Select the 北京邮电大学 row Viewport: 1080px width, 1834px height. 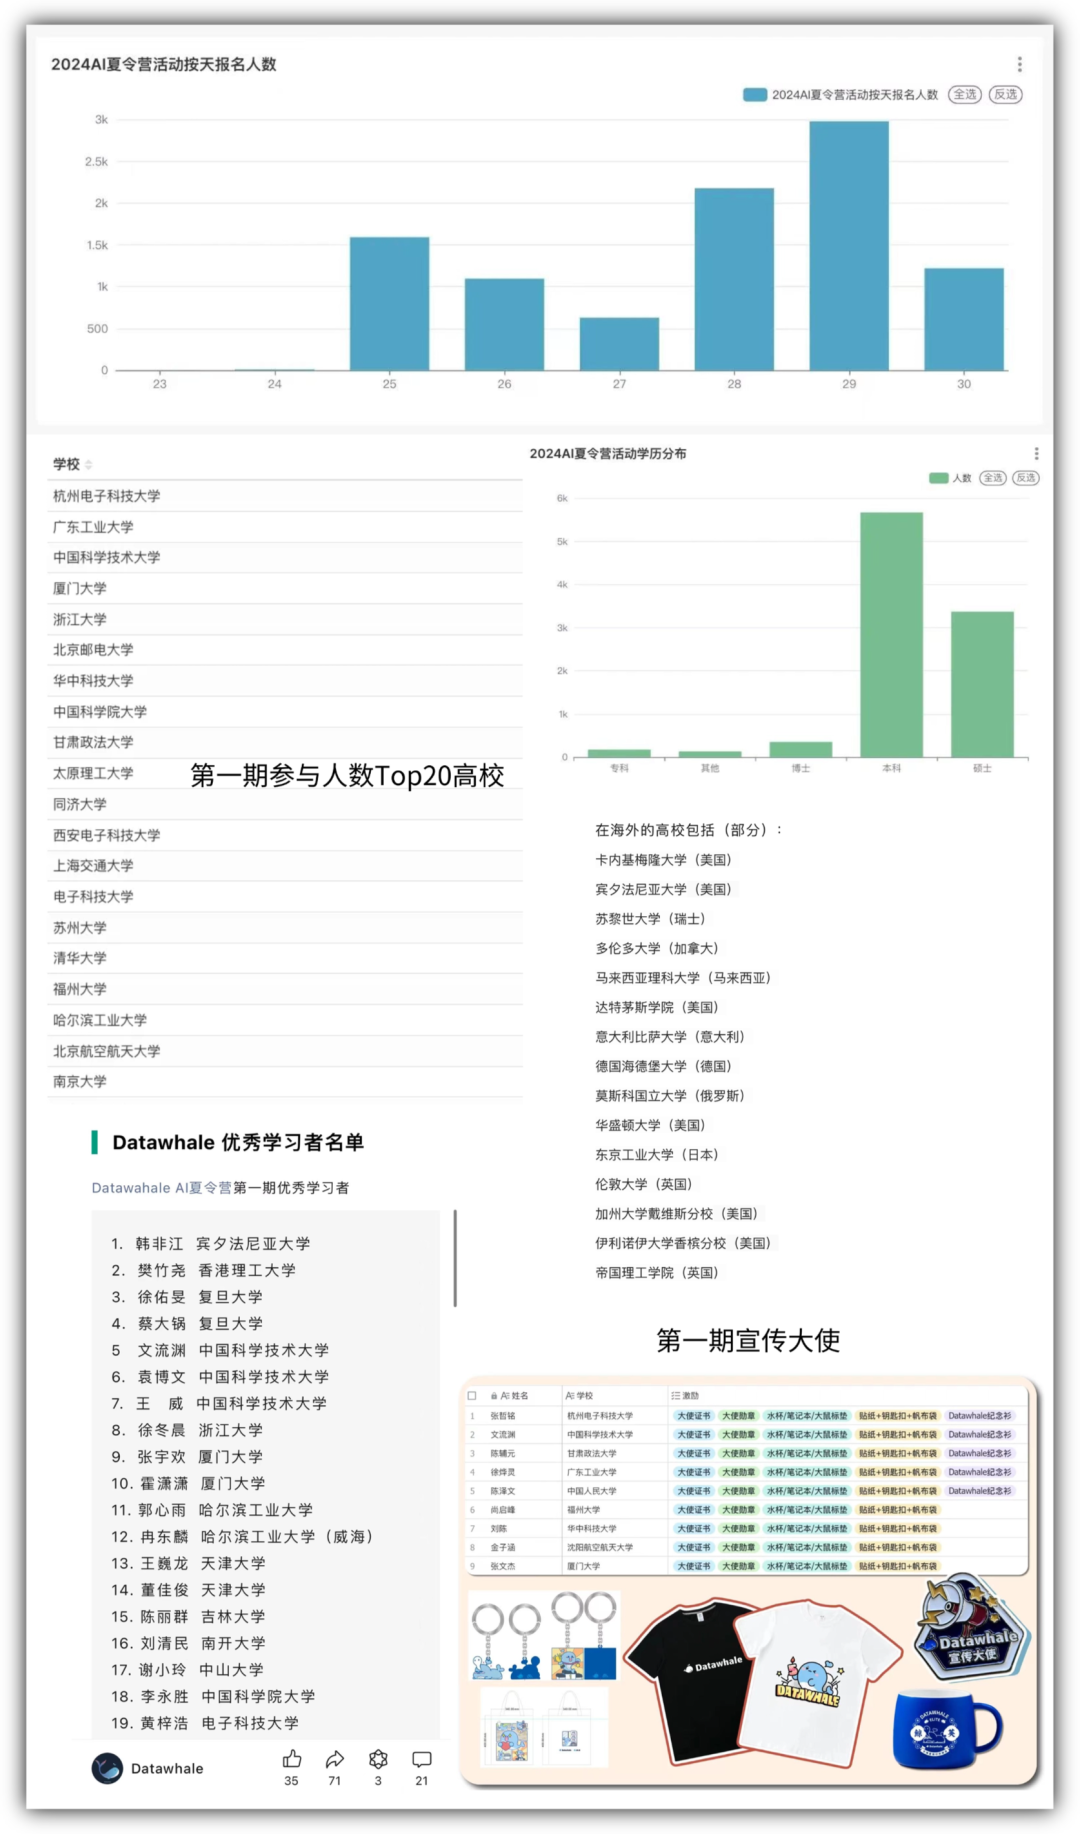[x=285, y=650]
